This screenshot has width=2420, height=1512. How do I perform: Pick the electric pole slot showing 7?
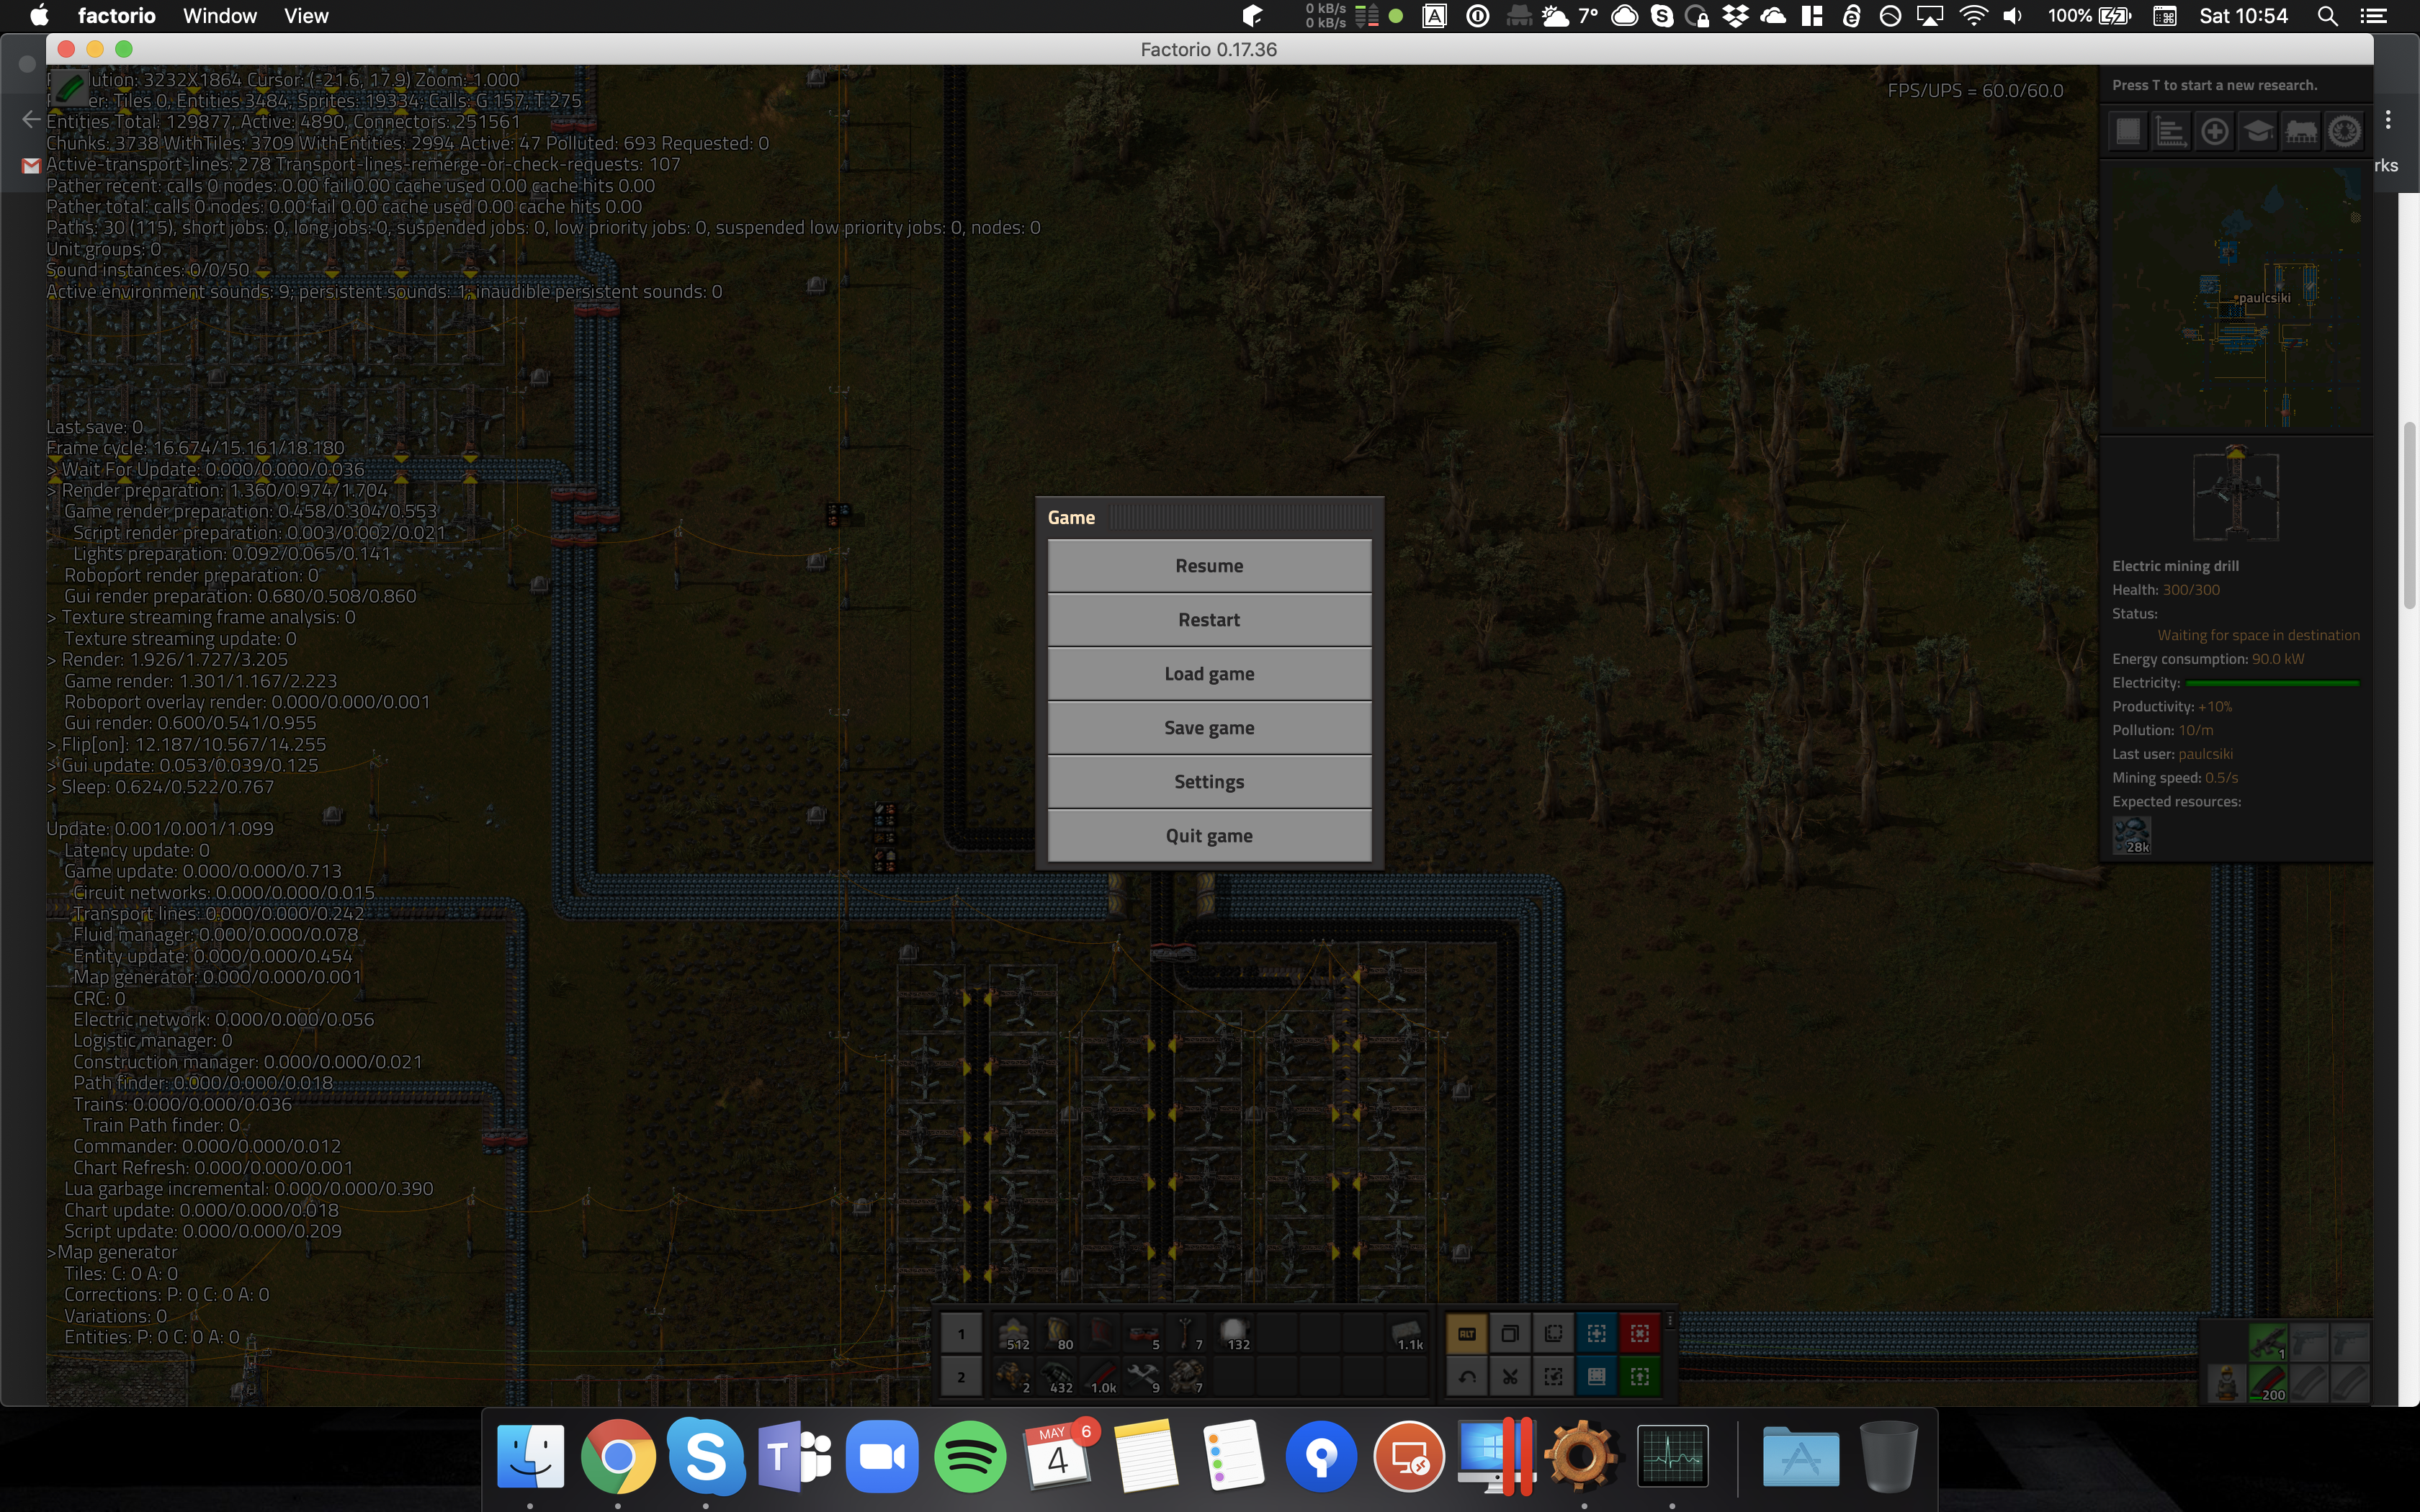[1187, 1334]
